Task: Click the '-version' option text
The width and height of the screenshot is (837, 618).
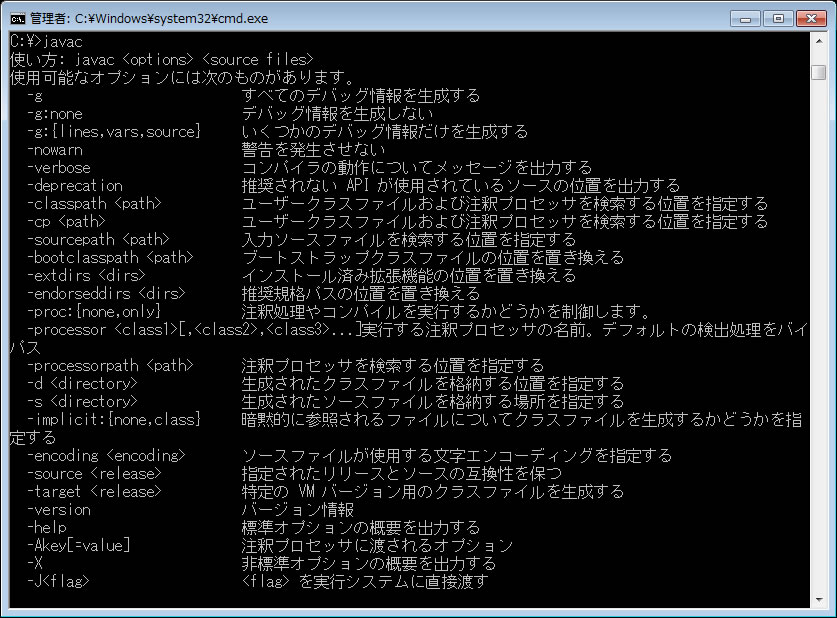Action: (x=59, y=510)
